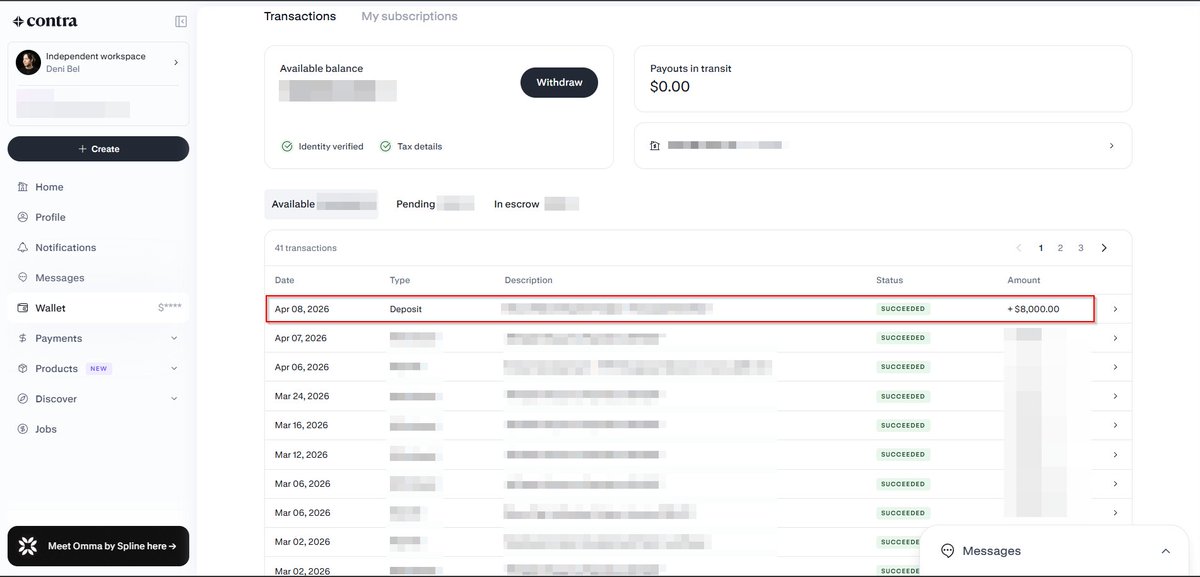Open Messages in the sidebar
1200x577 pixels.
[x=60, y=278]
